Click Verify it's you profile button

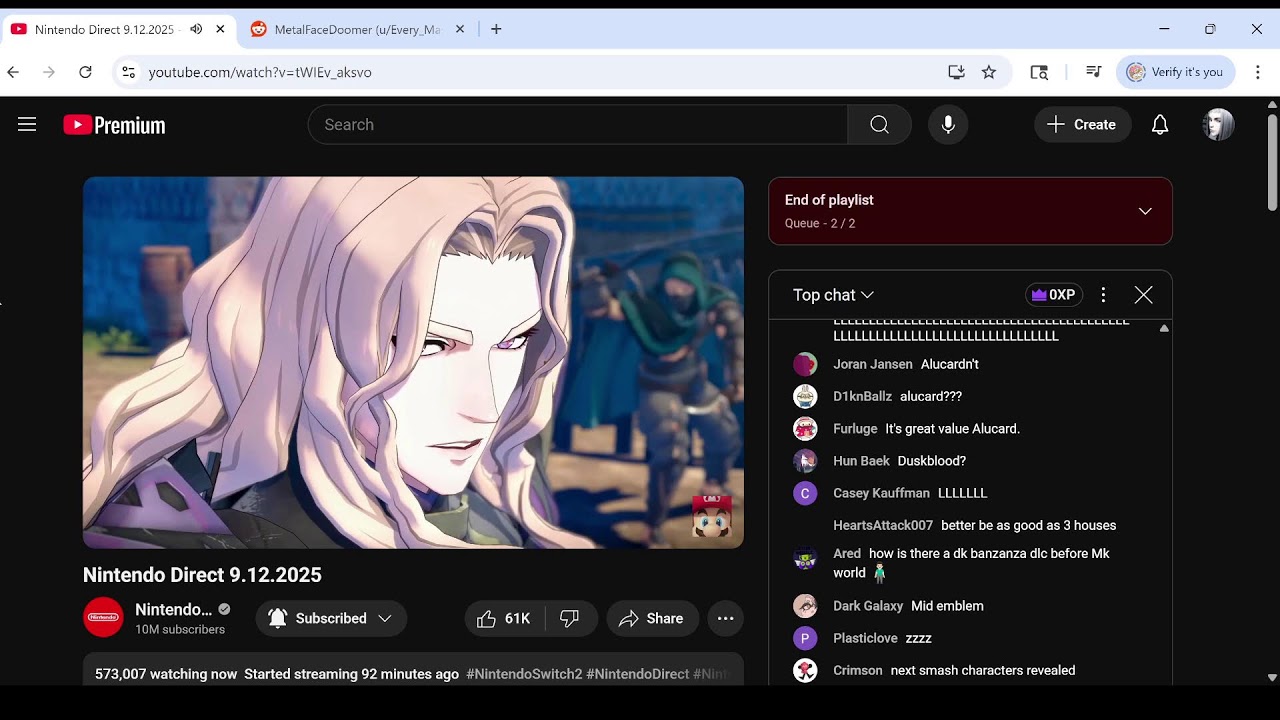coord(1175,72)
